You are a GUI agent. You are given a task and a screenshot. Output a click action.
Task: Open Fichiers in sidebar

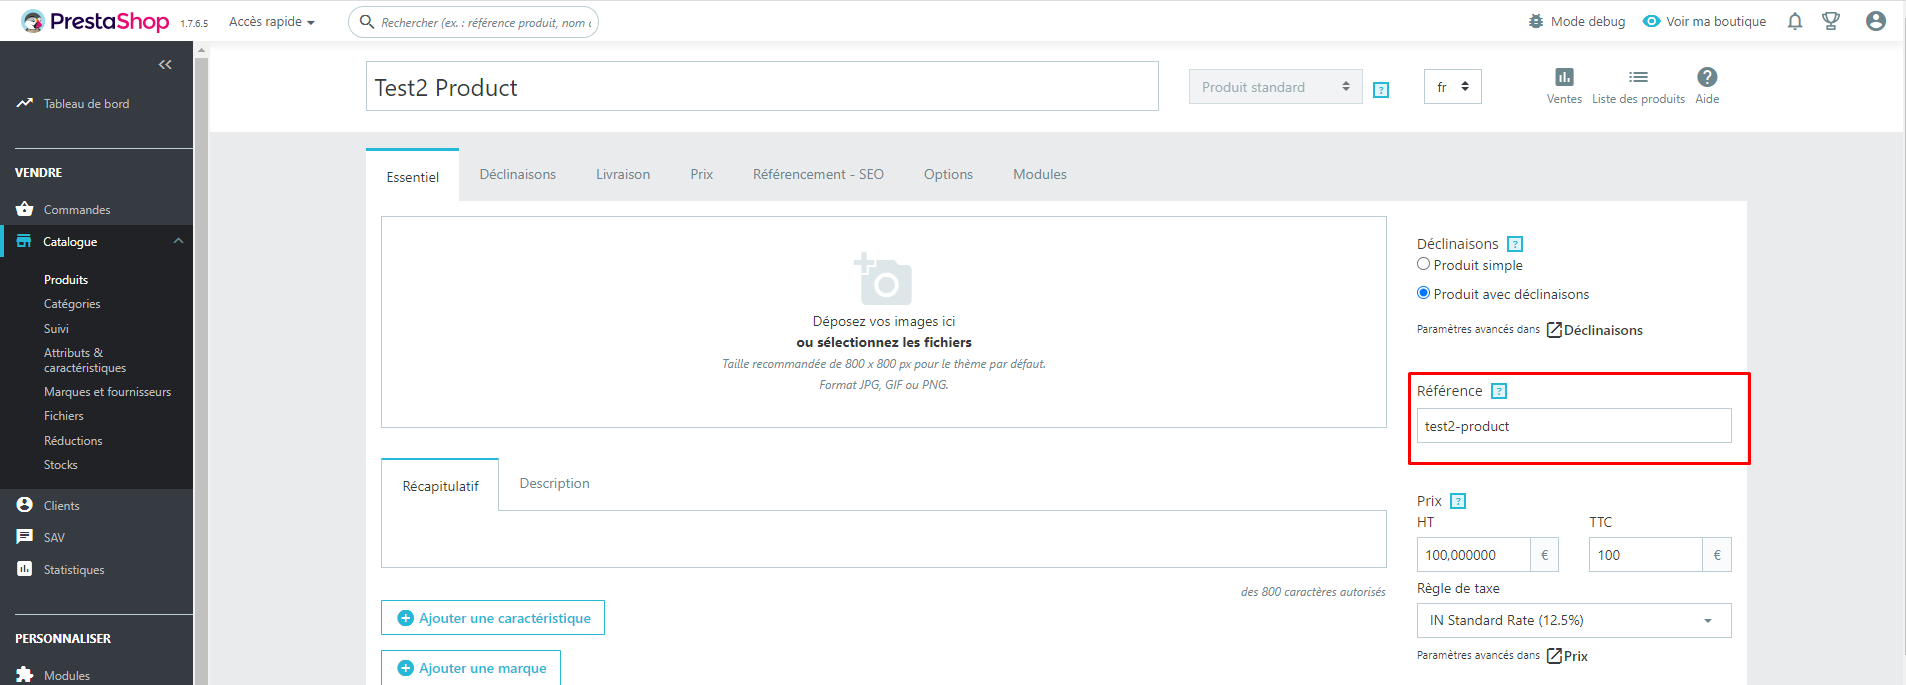[x=64, y=416]
